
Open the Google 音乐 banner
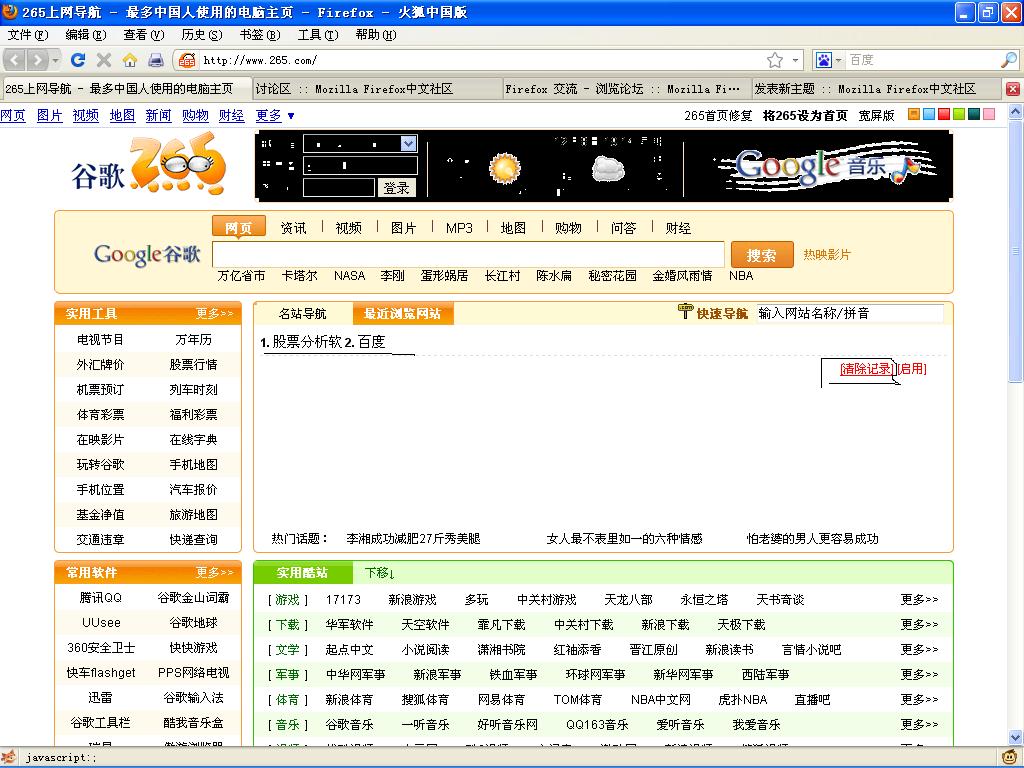[x=826, y=166]
